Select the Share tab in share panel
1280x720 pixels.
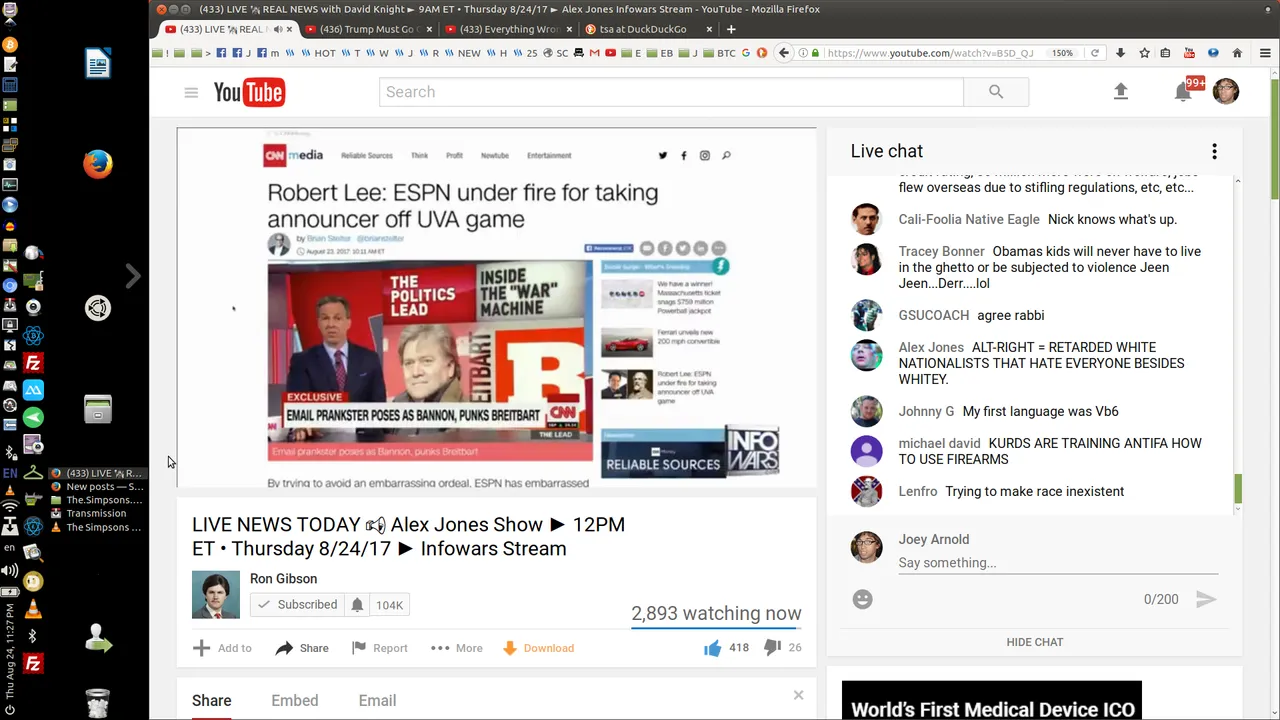(x=212, y=701)
